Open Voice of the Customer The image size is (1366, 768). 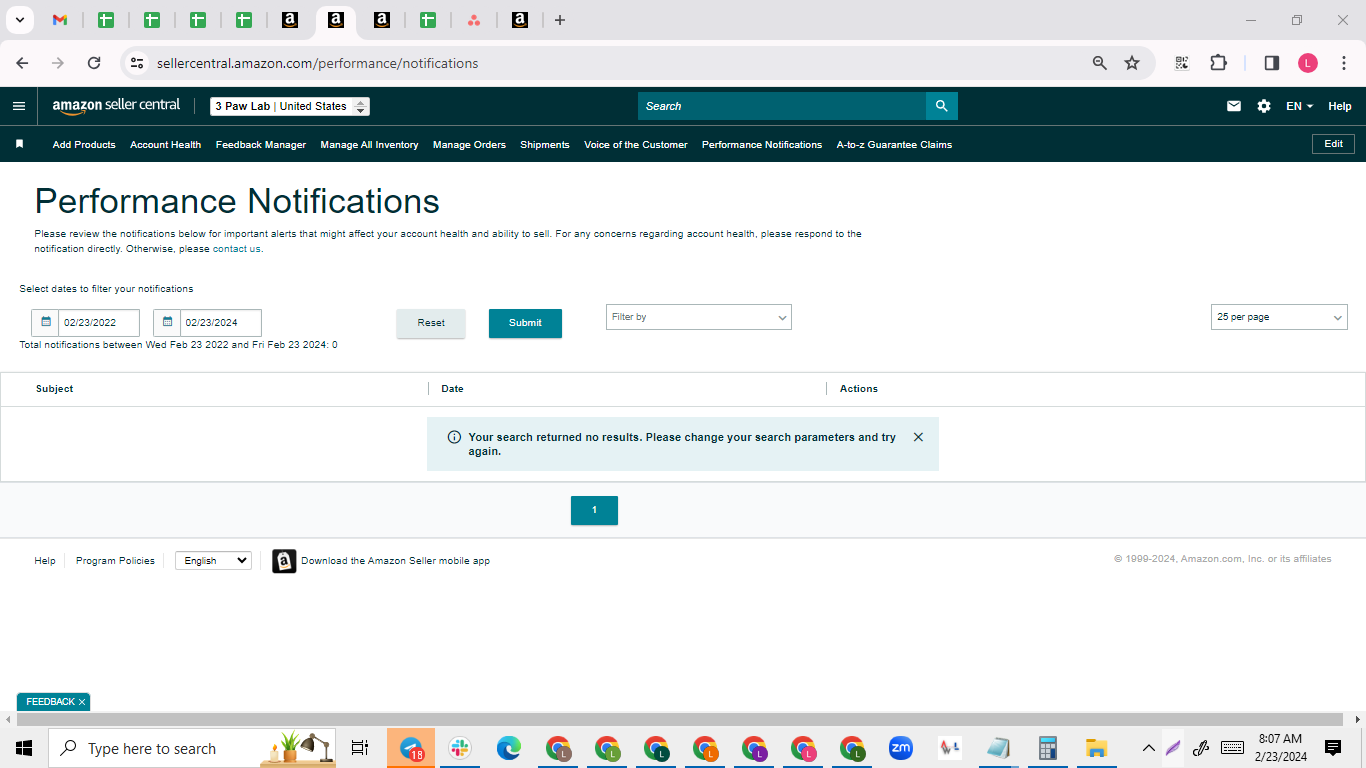click(x=636, y=144)
